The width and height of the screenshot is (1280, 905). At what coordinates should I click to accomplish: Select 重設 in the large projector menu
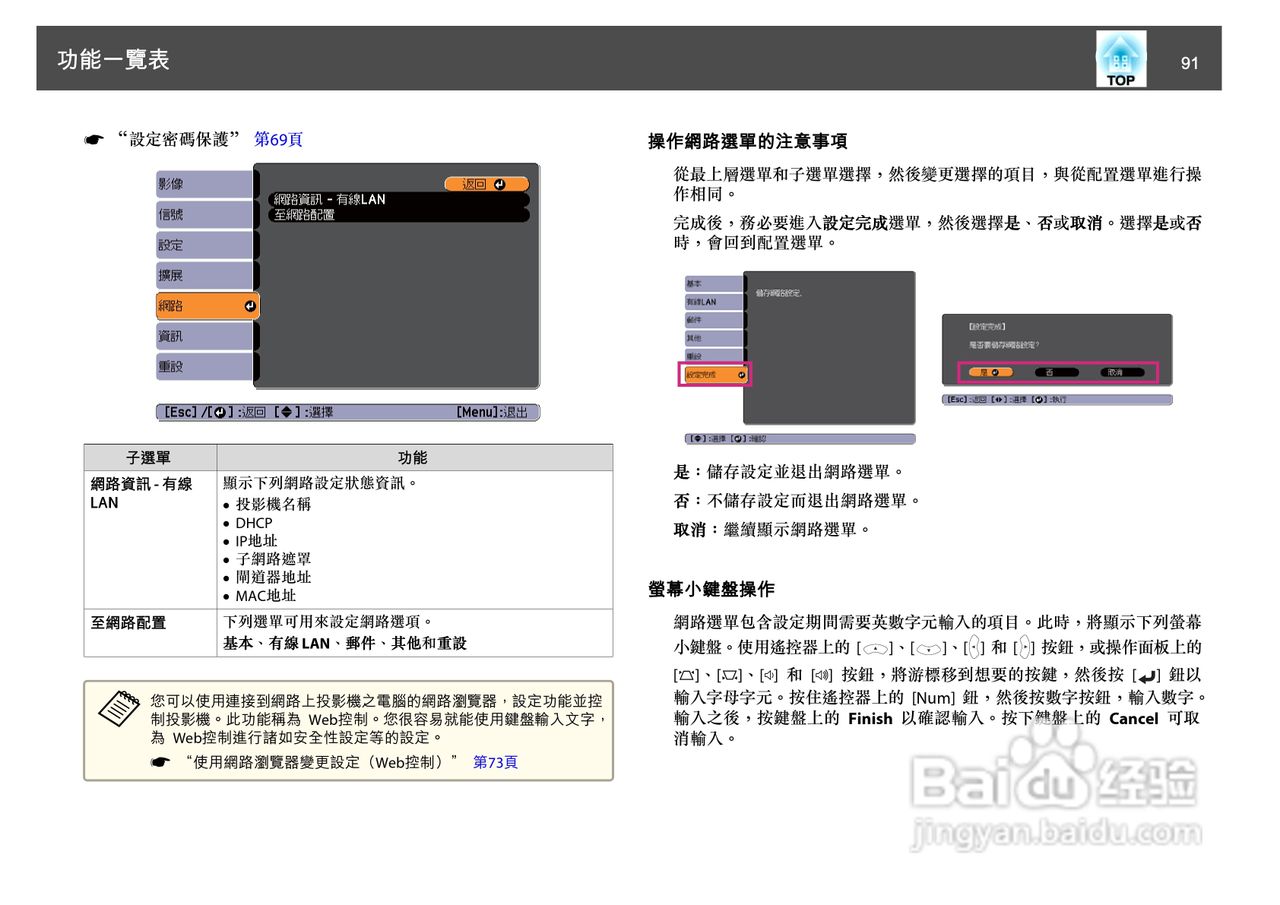point(205,367)
